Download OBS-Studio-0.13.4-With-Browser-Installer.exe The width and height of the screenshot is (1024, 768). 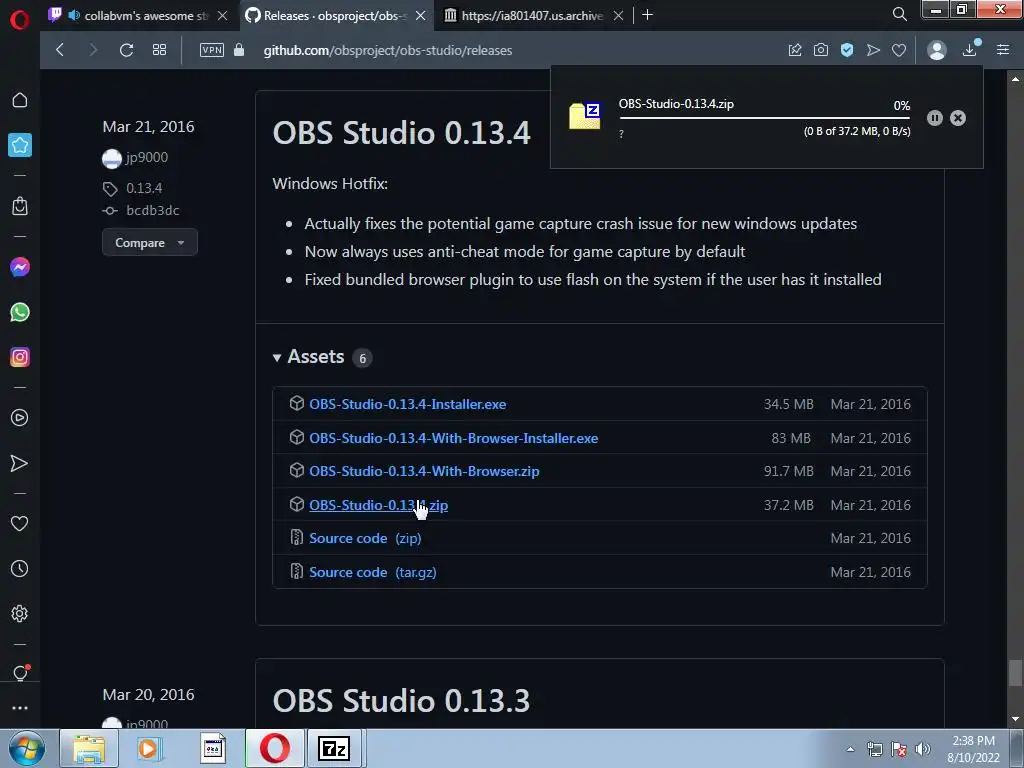[453, 438]
